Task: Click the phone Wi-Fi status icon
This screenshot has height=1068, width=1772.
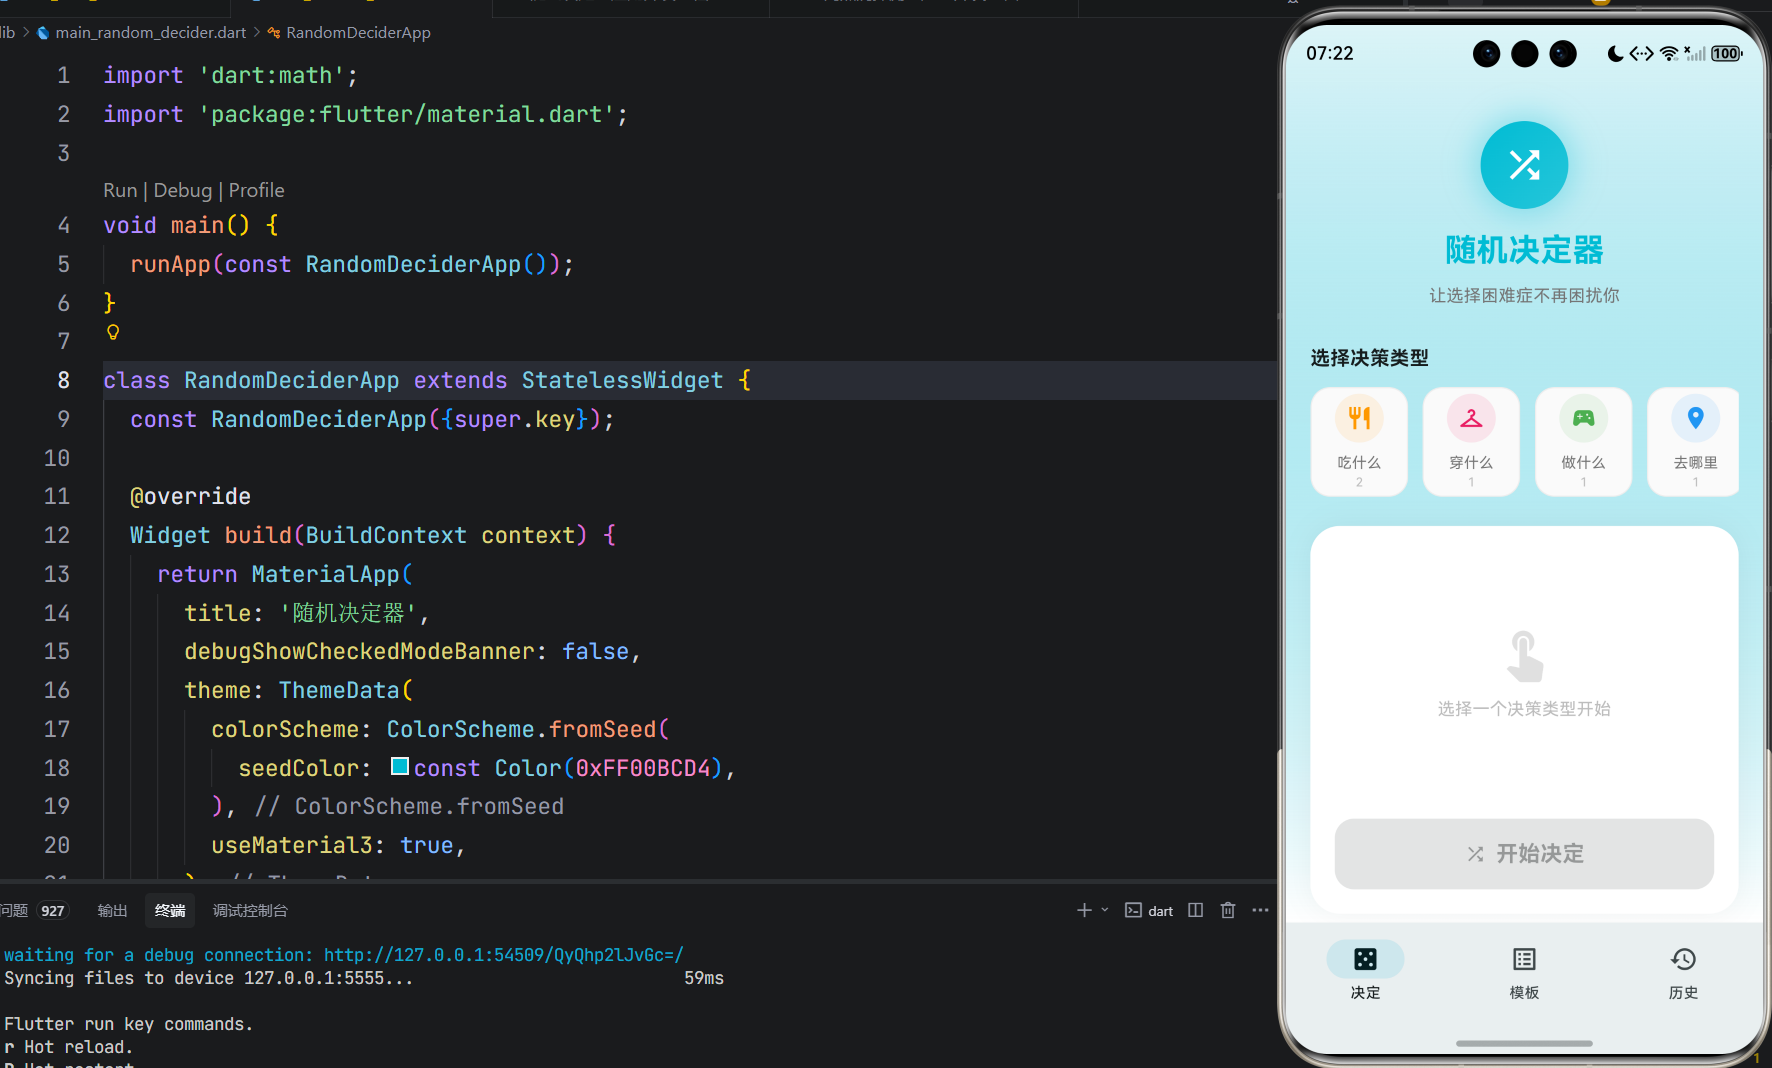Action: point(1669,54)
